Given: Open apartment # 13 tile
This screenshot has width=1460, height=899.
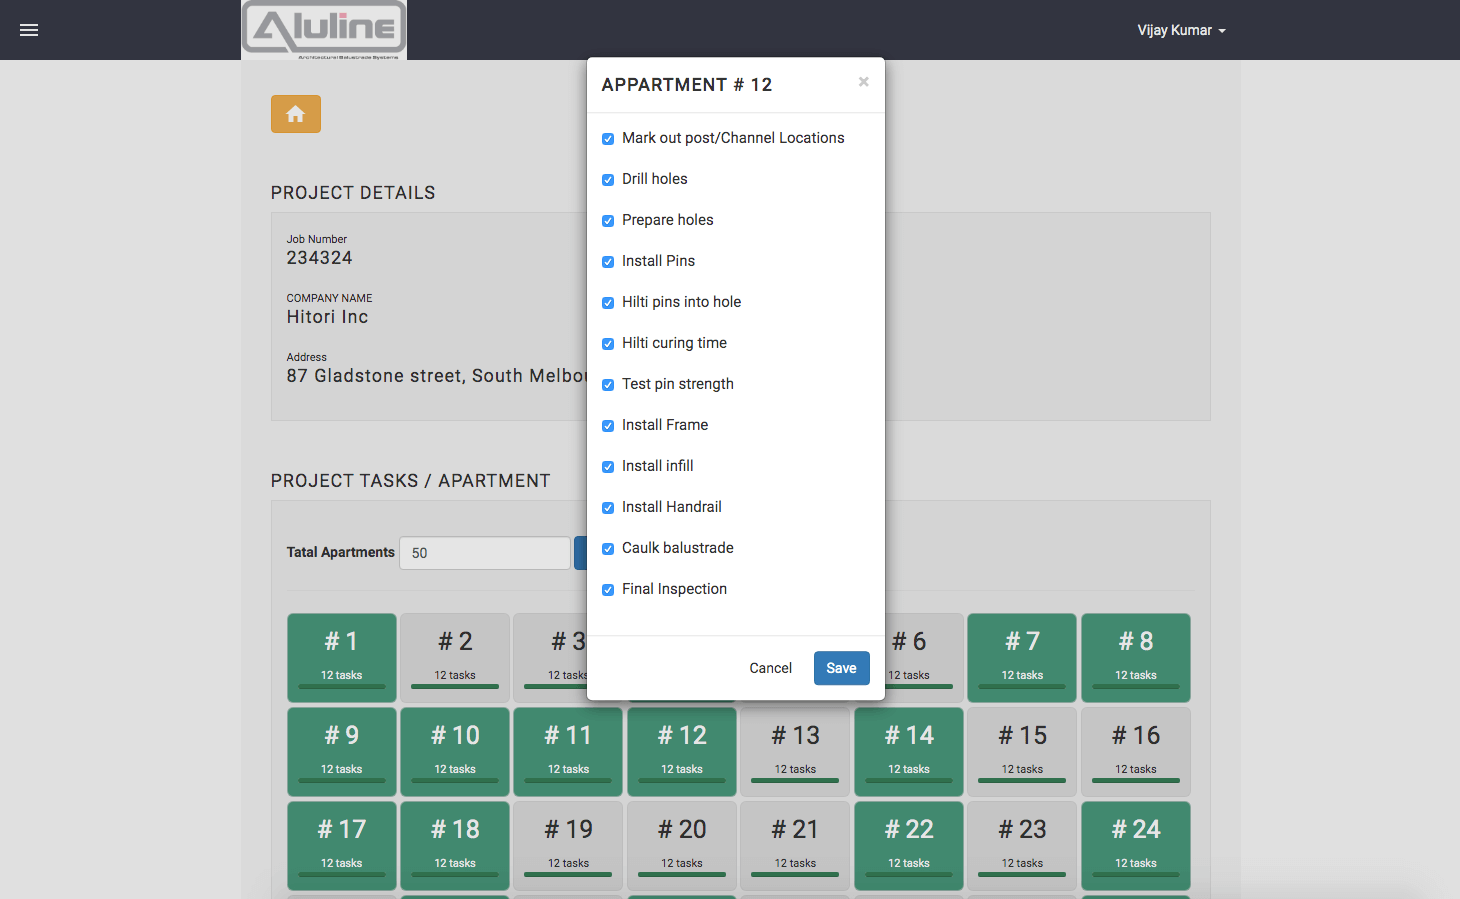Looking at the screenshot, I should tap(795, 751).
